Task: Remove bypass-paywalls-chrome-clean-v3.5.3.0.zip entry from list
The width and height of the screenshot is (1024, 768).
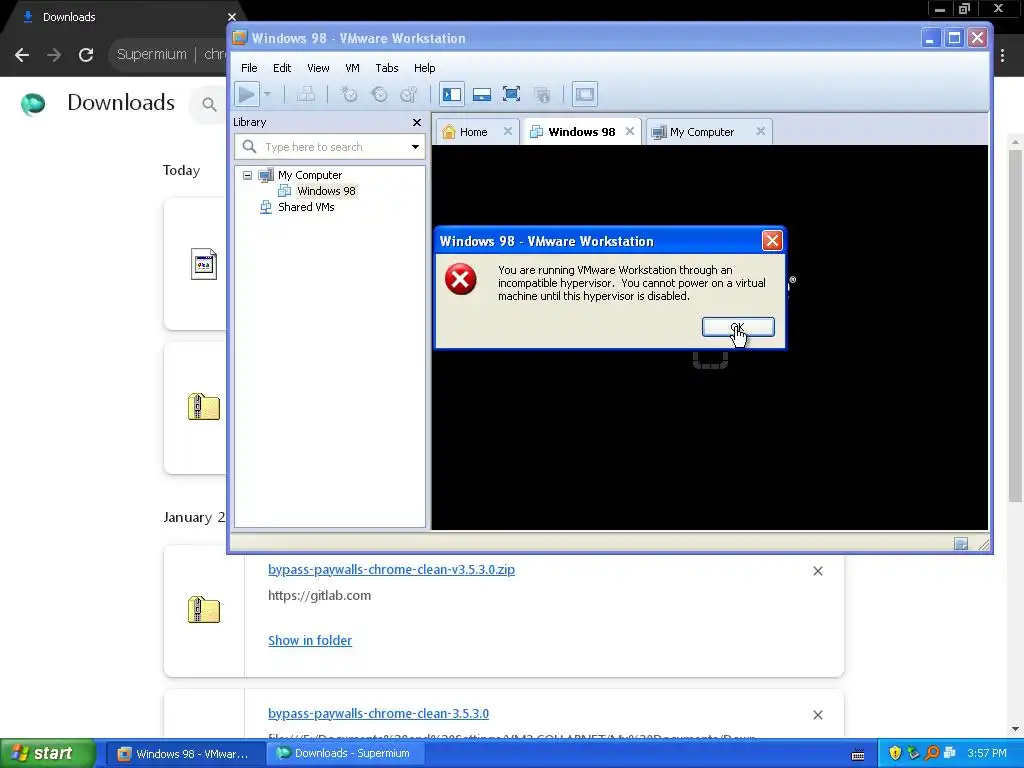Action: tap(818, 571)
